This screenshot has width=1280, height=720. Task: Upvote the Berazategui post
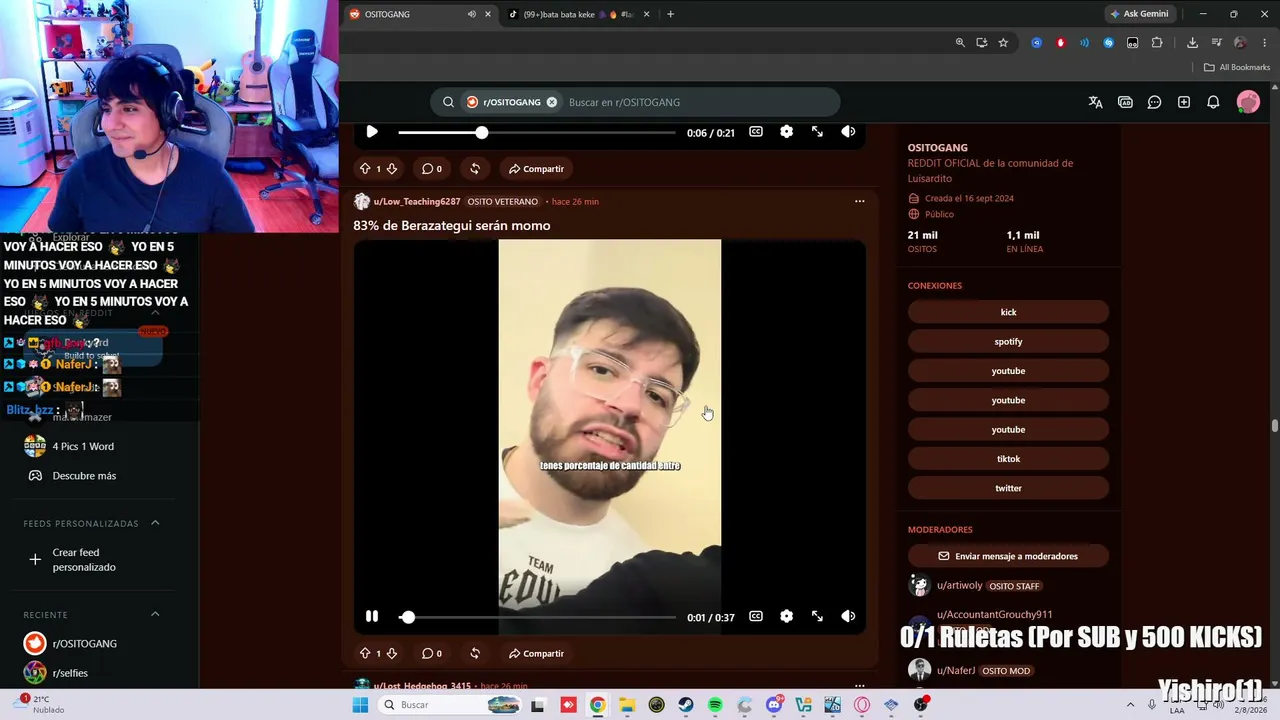pos(365,654)
